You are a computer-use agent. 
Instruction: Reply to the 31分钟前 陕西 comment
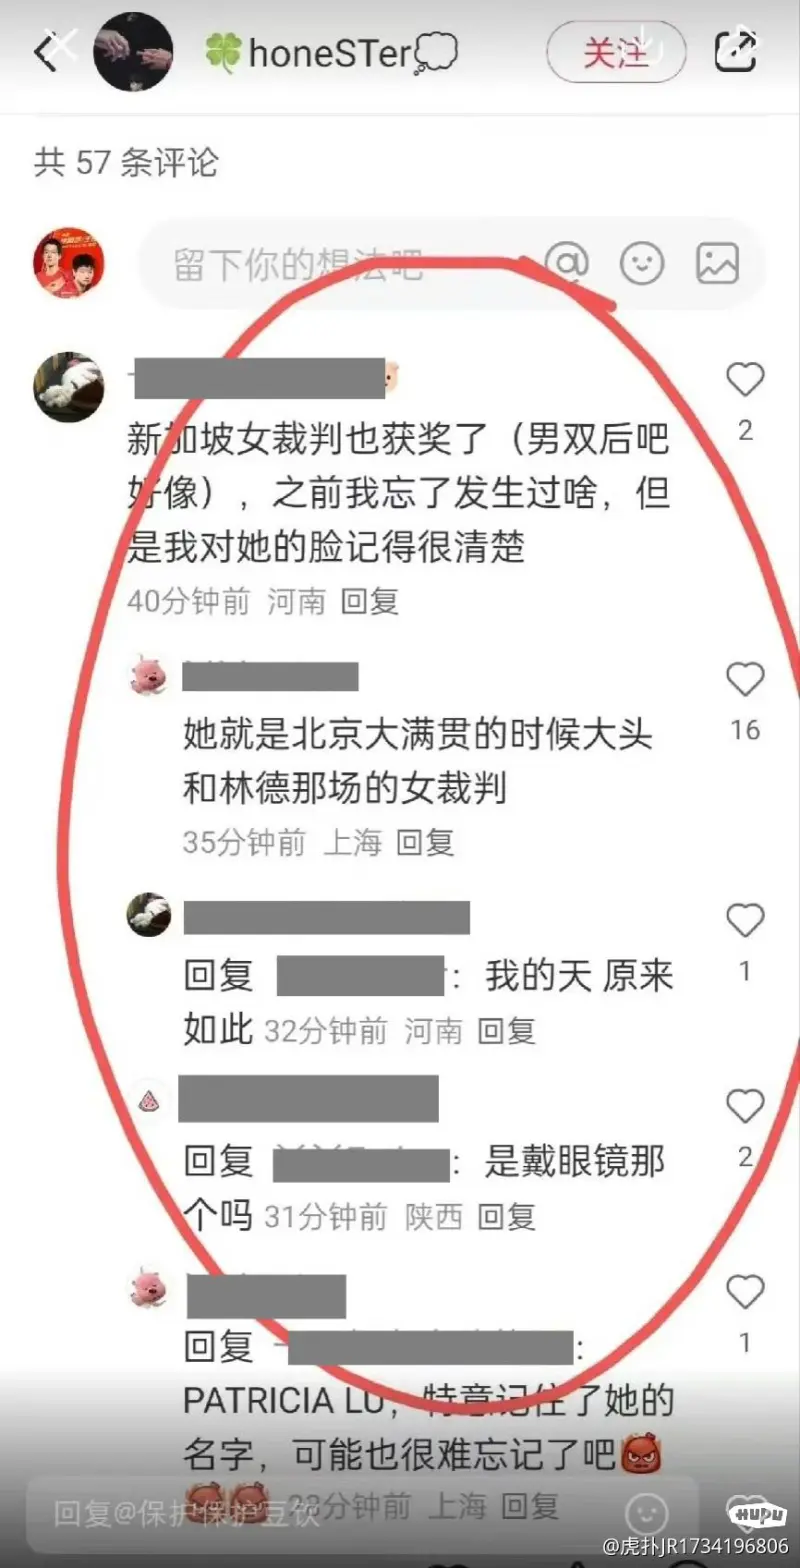[x=507, y=1216]
